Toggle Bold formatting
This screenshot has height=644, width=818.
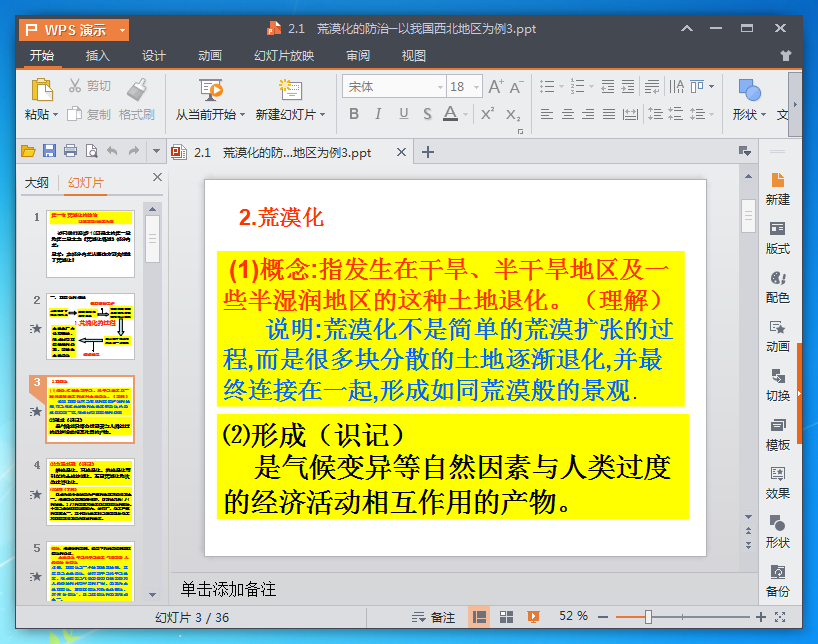(354, 114)
